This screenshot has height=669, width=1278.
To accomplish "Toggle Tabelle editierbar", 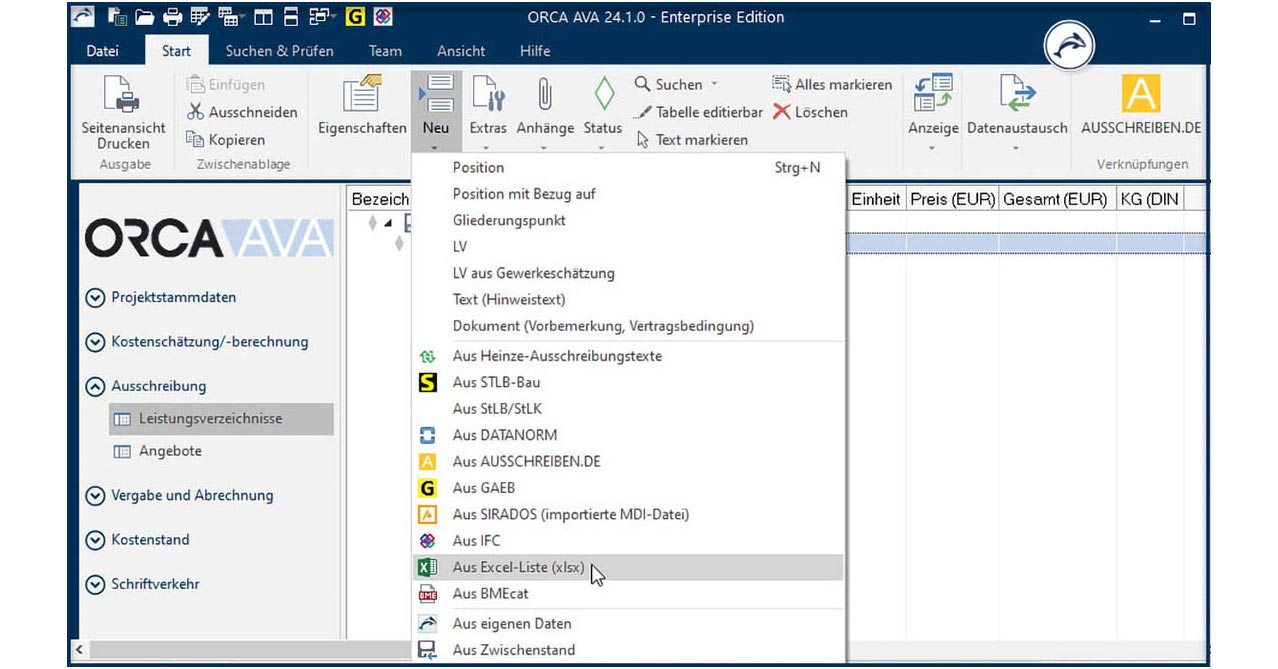I will click(699, 112).
